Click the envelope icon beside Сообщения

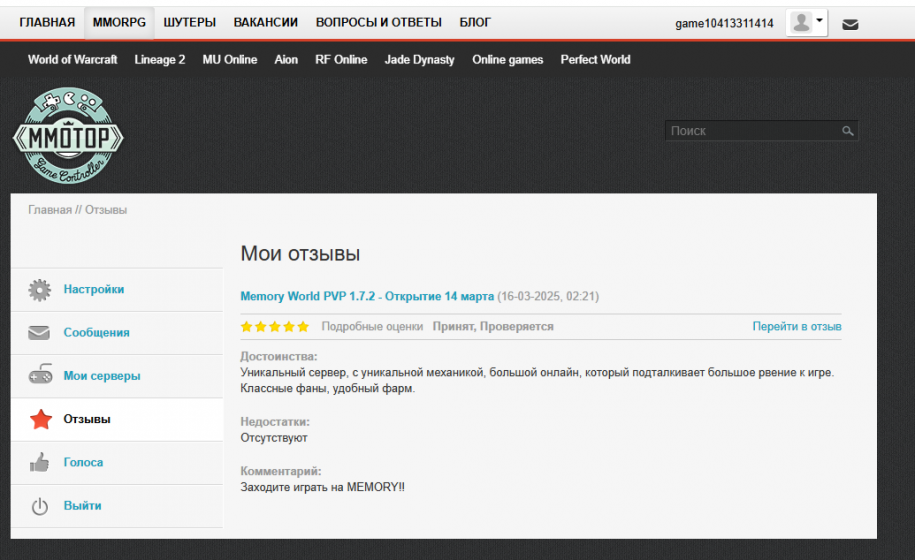(39, 332)
